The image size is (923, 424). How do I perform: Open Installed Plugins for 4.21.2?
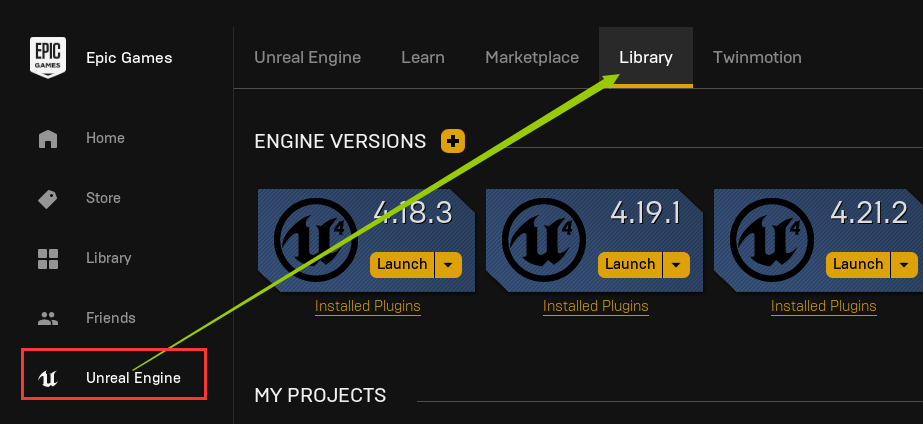[x=824, y=306]
